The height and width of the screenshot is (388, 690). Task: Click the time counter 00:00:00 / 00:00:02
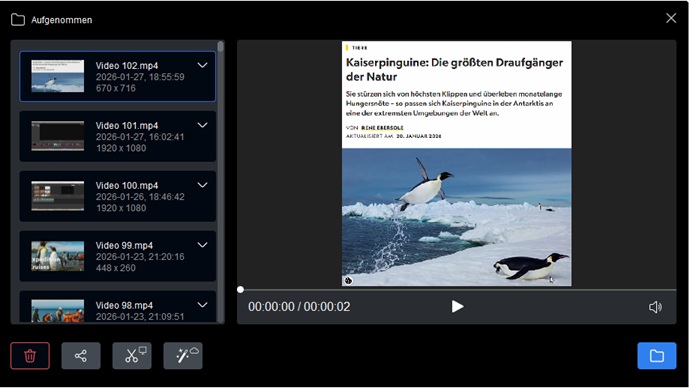click(299, 307)
